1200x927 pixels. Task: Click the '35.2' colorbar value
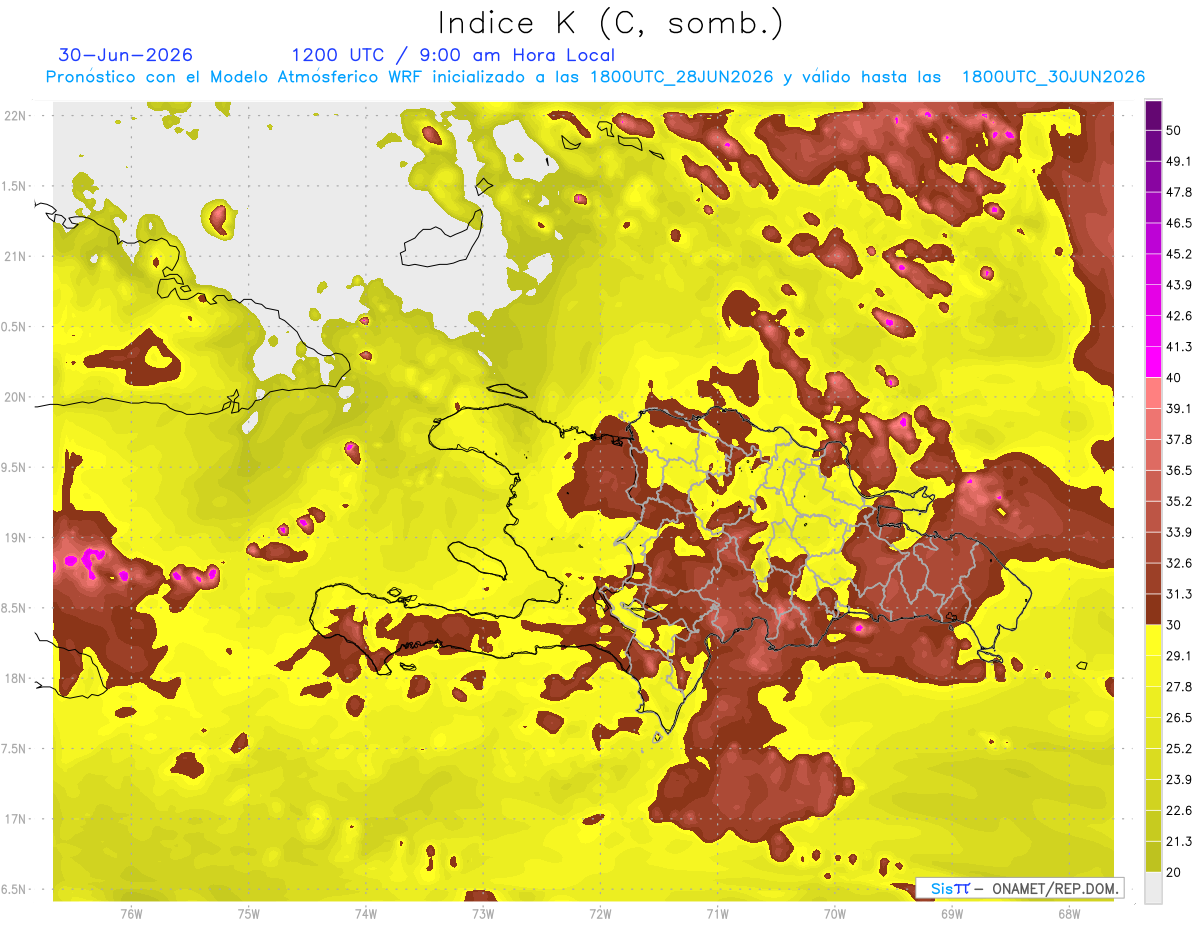[1178, 501]
